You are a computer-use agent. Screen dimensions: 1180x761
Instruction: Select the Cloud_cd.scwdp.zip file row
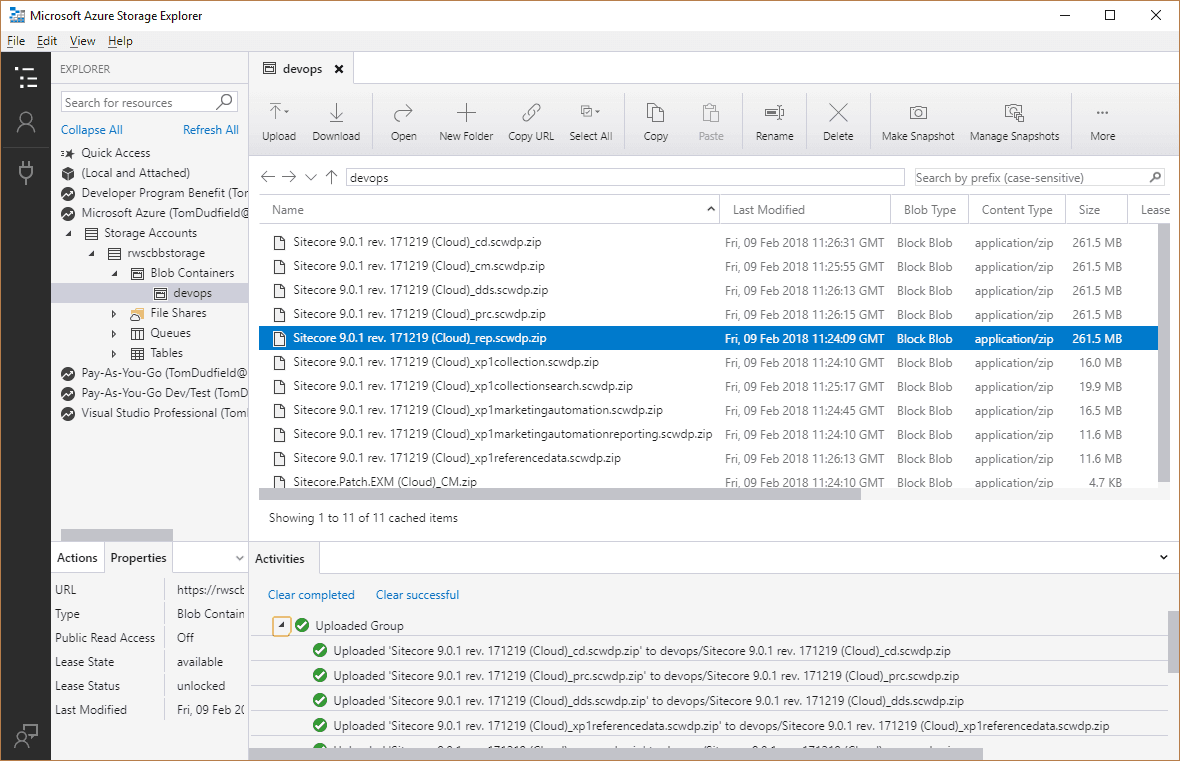pos(707,242)
